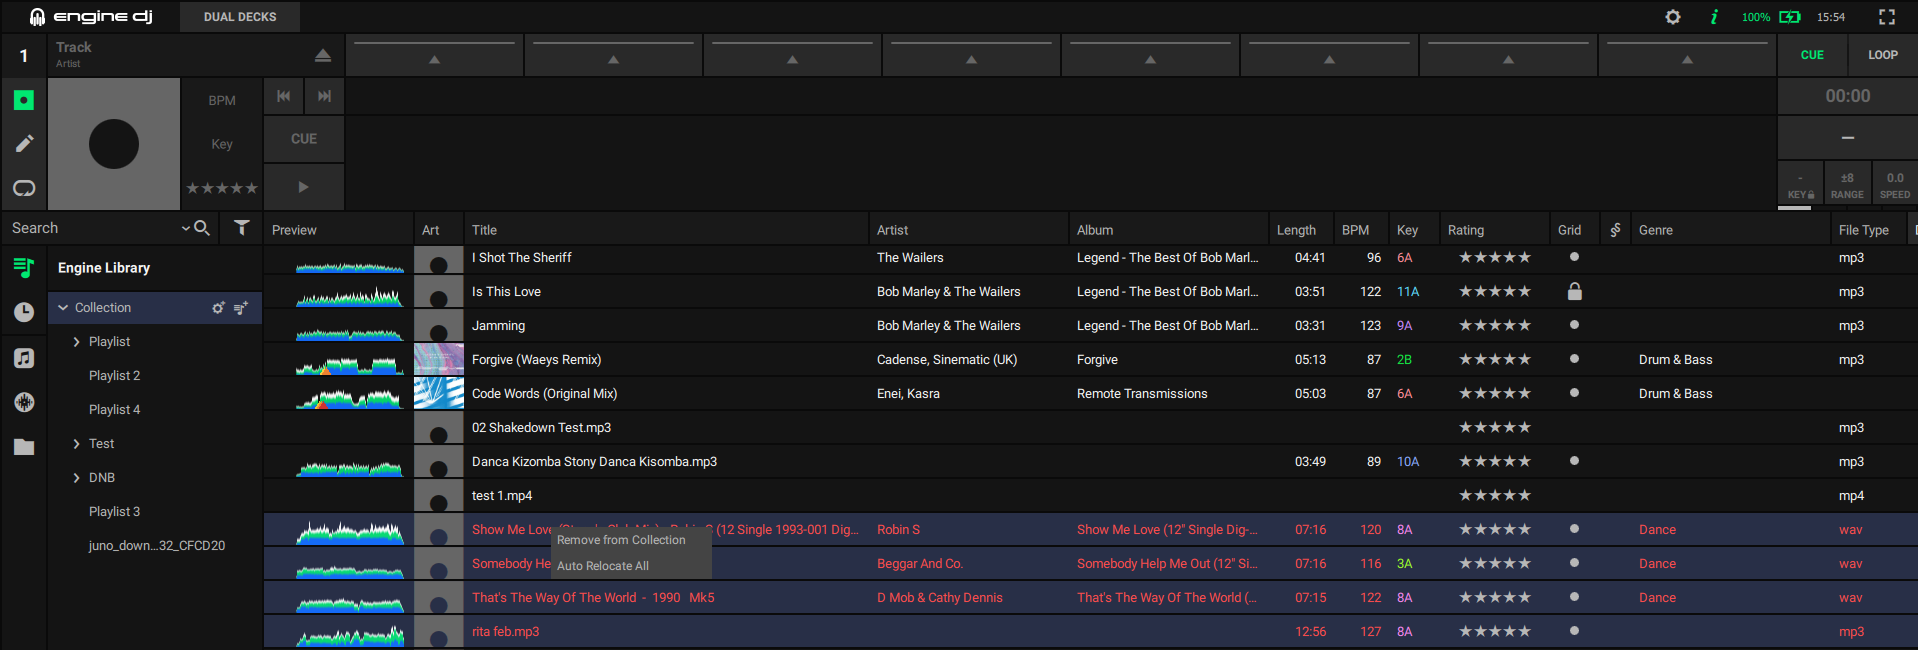Click the auto-analysis column header icon
The image size is (1918, 650).
1615,230
